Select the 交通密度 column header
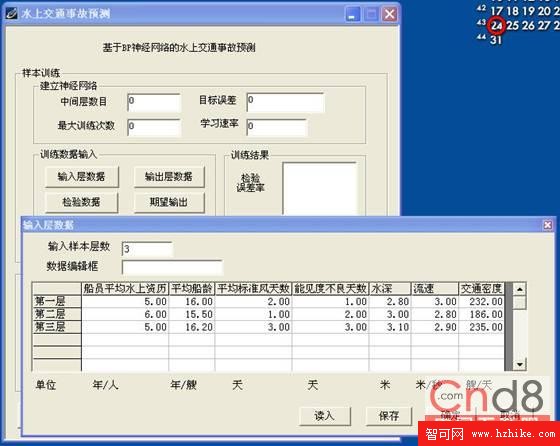This screenshot has width=560, height=446. click(x=481, y=289)
